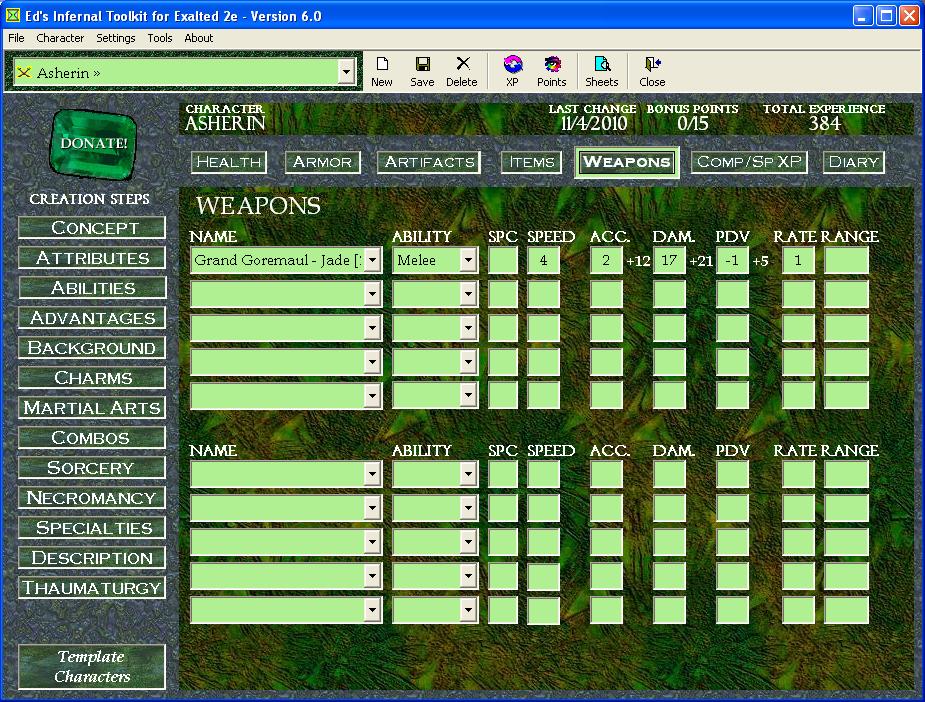Click the Damage field showing 17
The width and height of the screenshot is (925, 702).
coord(669,260)
